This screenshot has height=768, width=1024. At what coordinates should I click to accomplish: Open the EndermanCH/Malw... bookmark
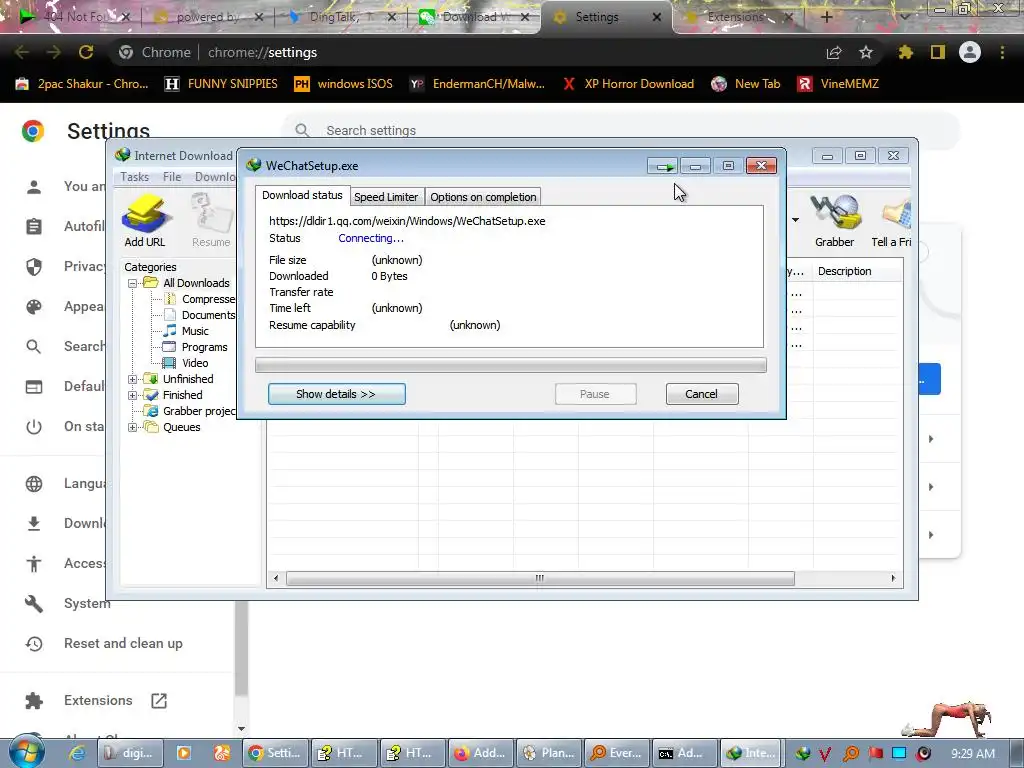tap(477, 84)
